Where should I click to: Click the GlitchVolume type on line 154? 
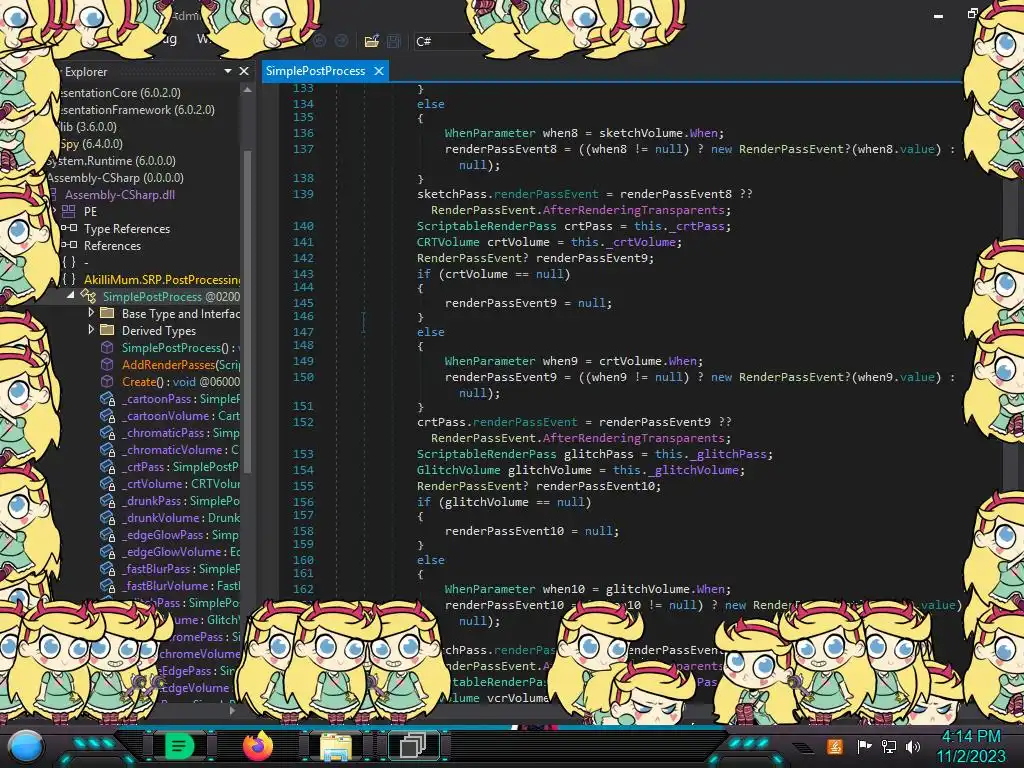pyautogui.click(x=458, y=470)
